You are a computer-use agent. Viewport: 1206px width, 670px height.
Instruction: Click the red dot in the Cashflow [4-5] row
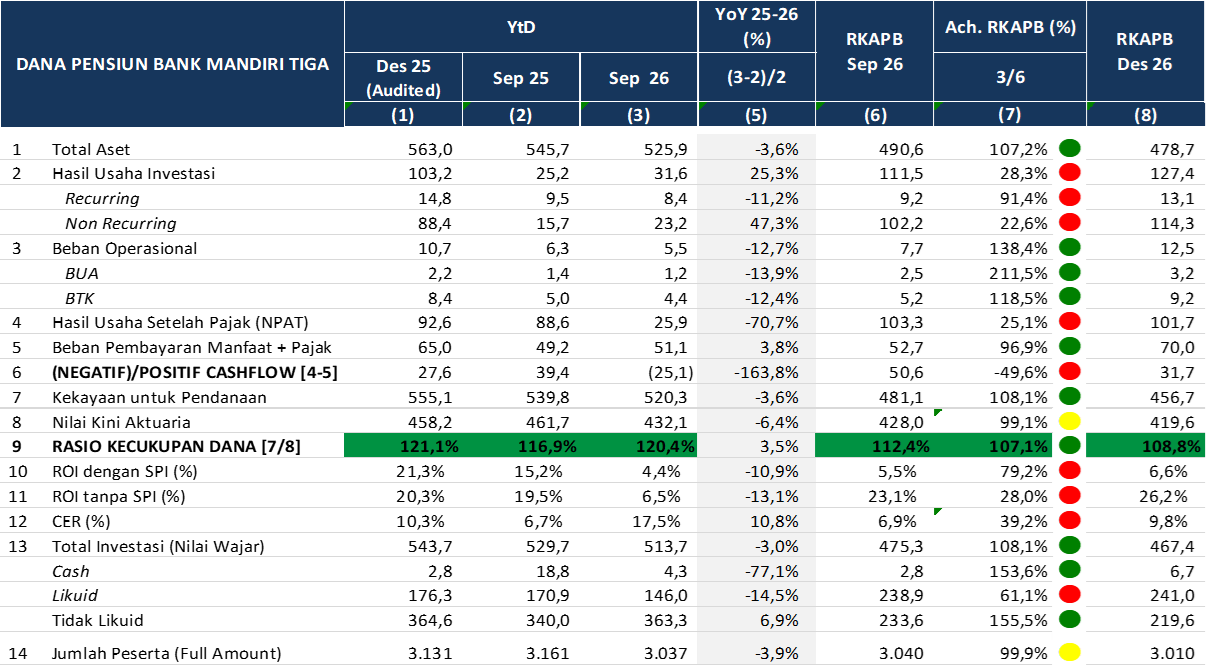[x=1069, y=372]
